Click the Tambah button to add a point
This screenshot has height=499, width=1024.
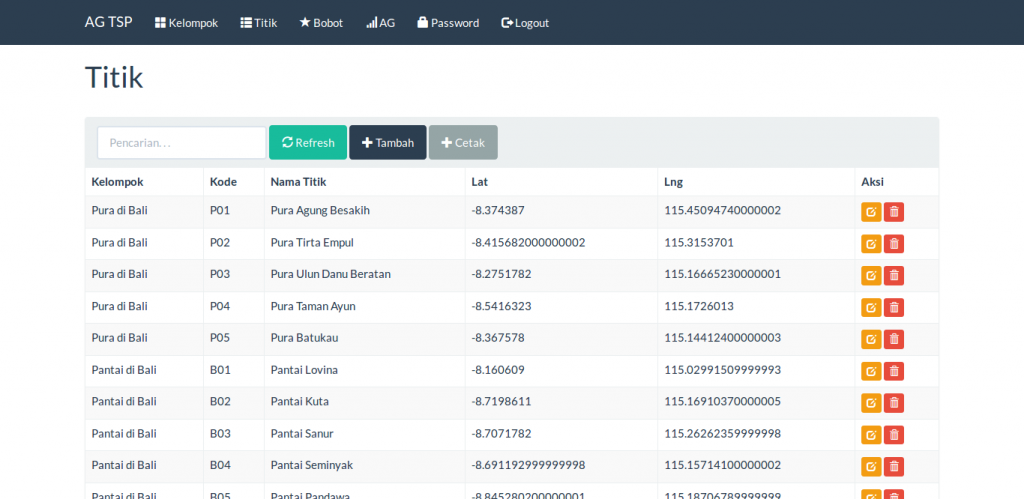tap(388, 143)
